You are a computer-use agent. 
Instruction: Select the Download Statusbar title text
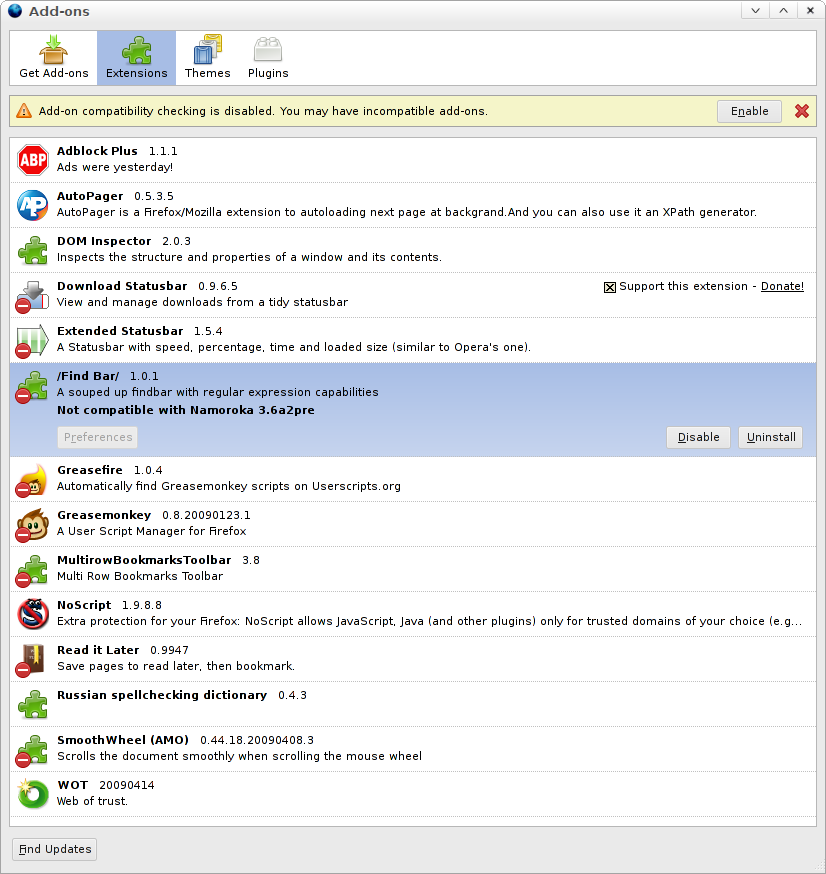[x=122, y=286]
